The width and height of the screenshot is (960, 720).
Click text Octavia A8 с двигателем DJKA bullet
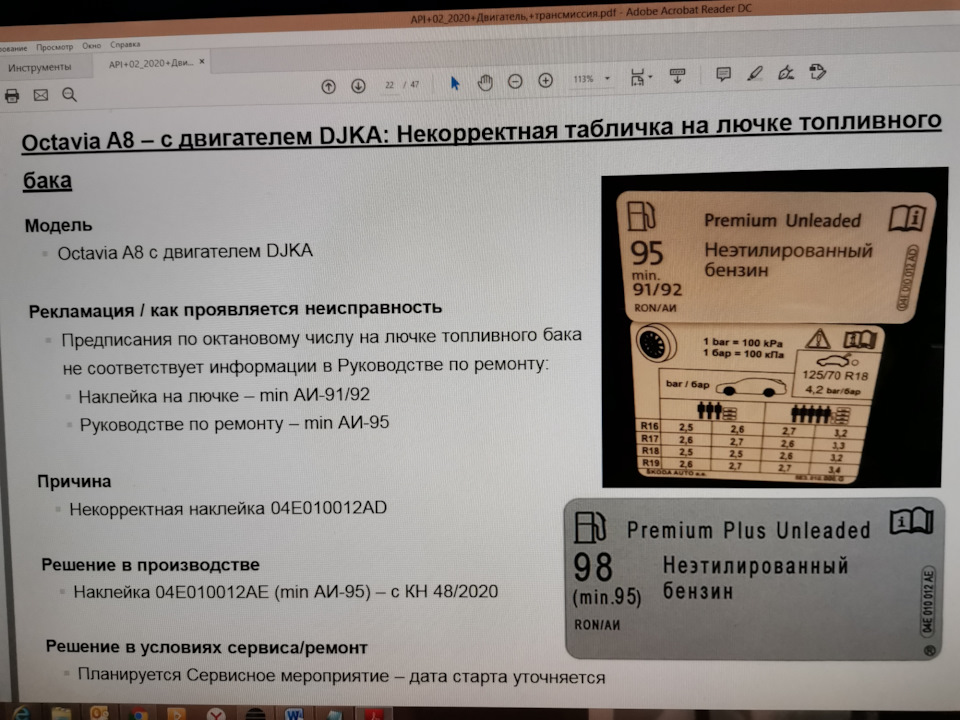tap(185, 252)
